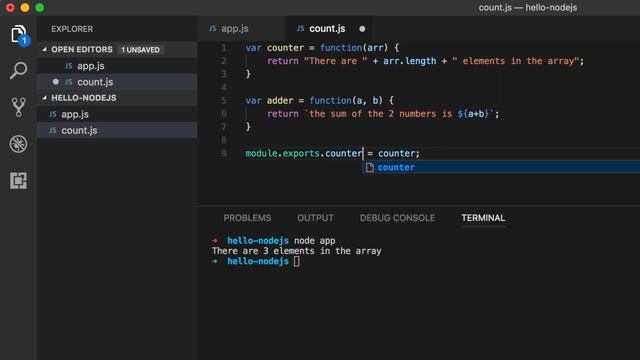
Task: Click the '1 UNSAVED' badge
Action: click(140, 50)
